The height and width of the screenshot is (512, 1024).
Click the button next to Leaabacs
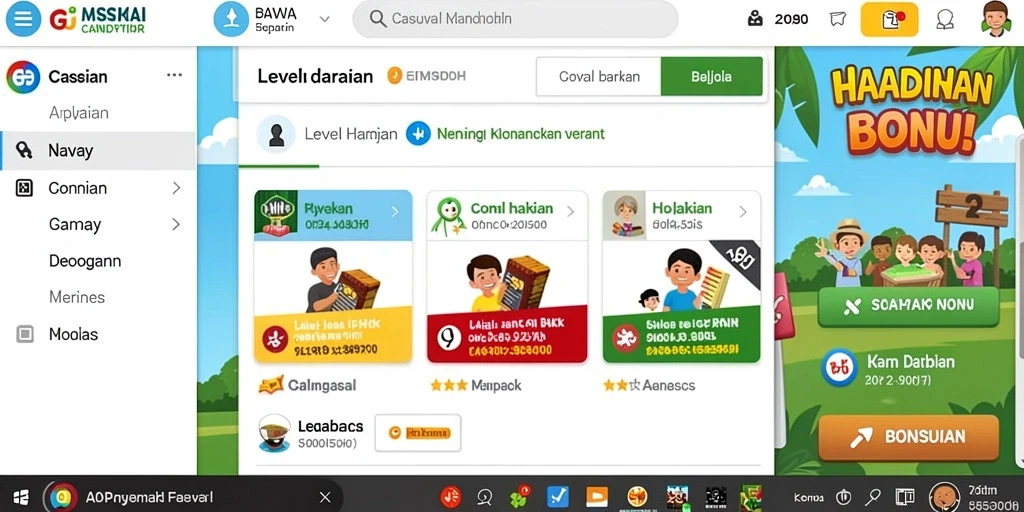[418, 432]
